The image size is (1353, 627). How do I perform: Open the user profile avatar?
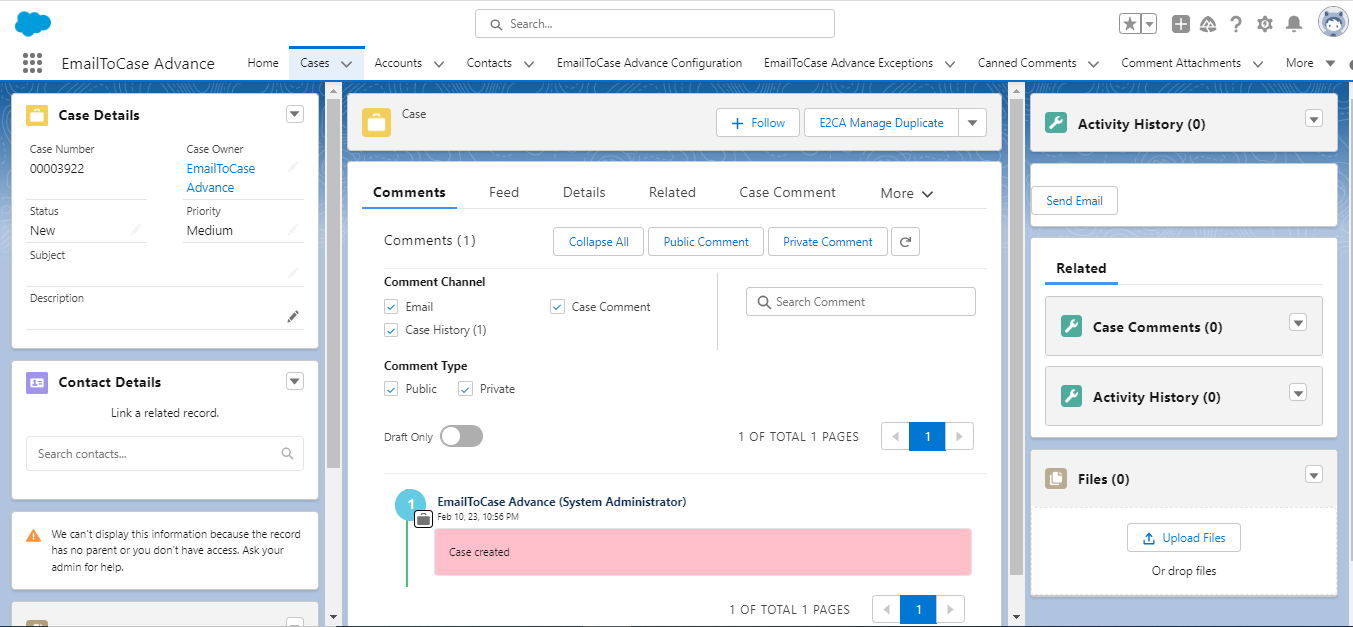click(x=1333, y=22)
